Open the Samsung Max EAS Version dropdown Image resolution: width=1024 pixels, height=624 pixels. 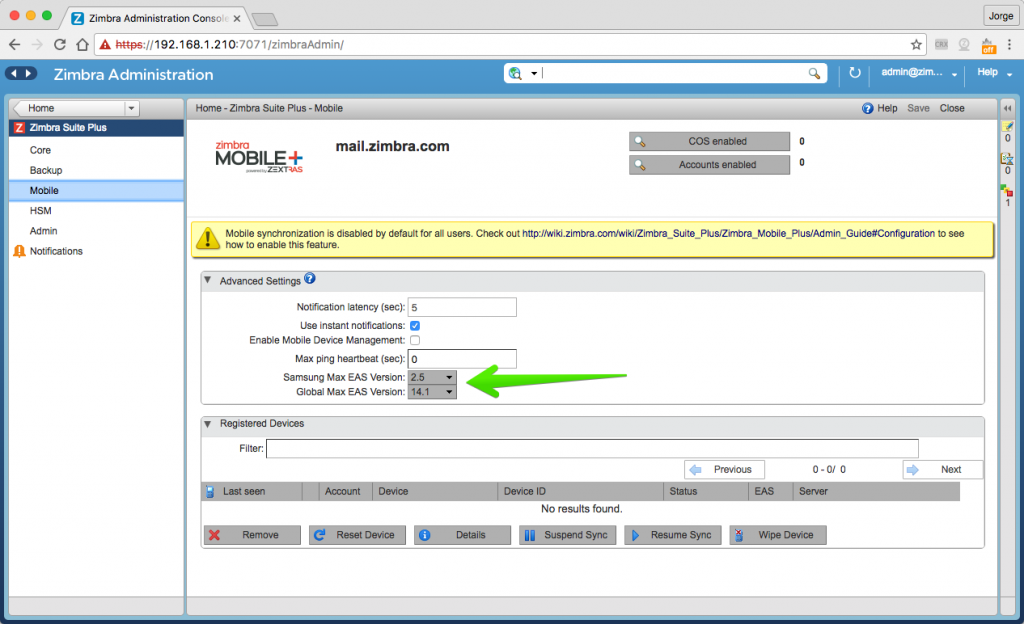(x=432, y=377)
